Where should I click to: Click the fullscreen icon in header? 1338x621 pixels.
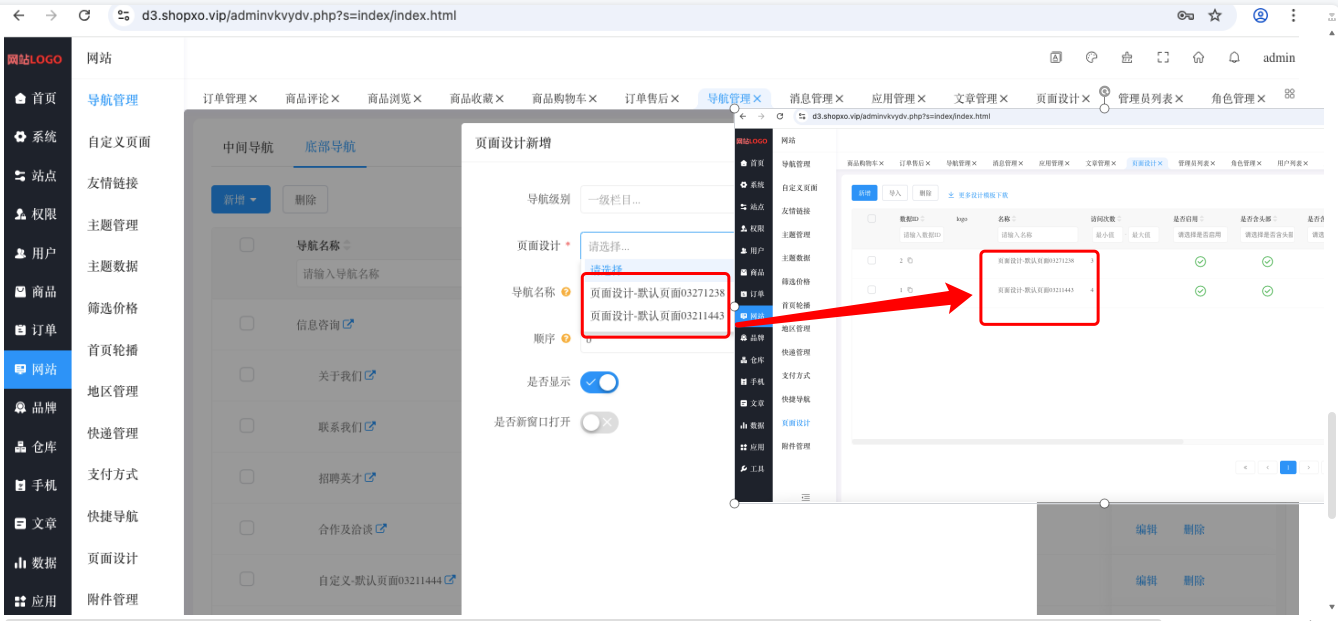click(x=1163, y=57)
